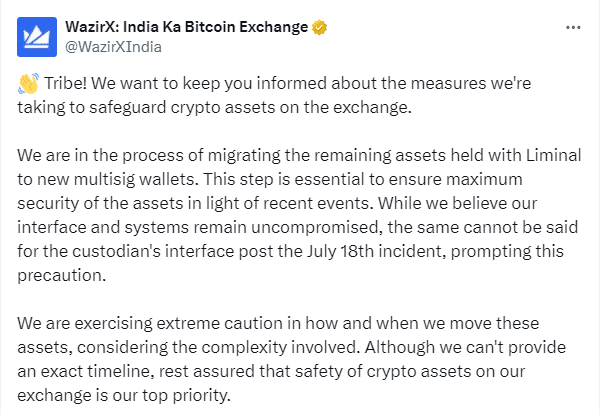Image resolution: width=601 pixels, height=415 pixels.
Task: Click the "safeguard crypto assets" phrase
Action: [182, 107]
